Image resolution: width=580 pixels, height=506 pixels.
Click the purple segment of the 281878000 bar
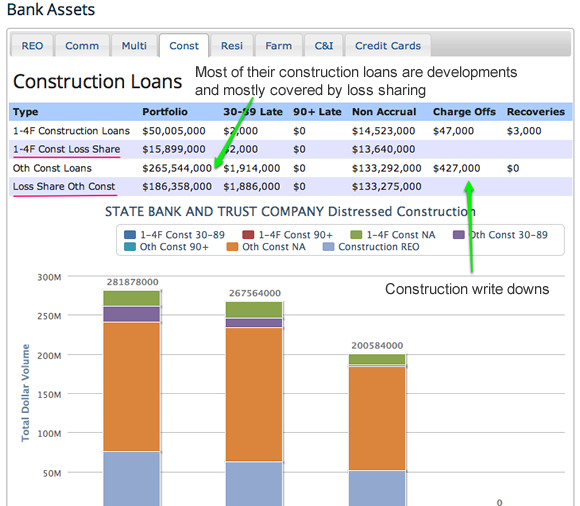pyautogui.click(x=132, y=314)
